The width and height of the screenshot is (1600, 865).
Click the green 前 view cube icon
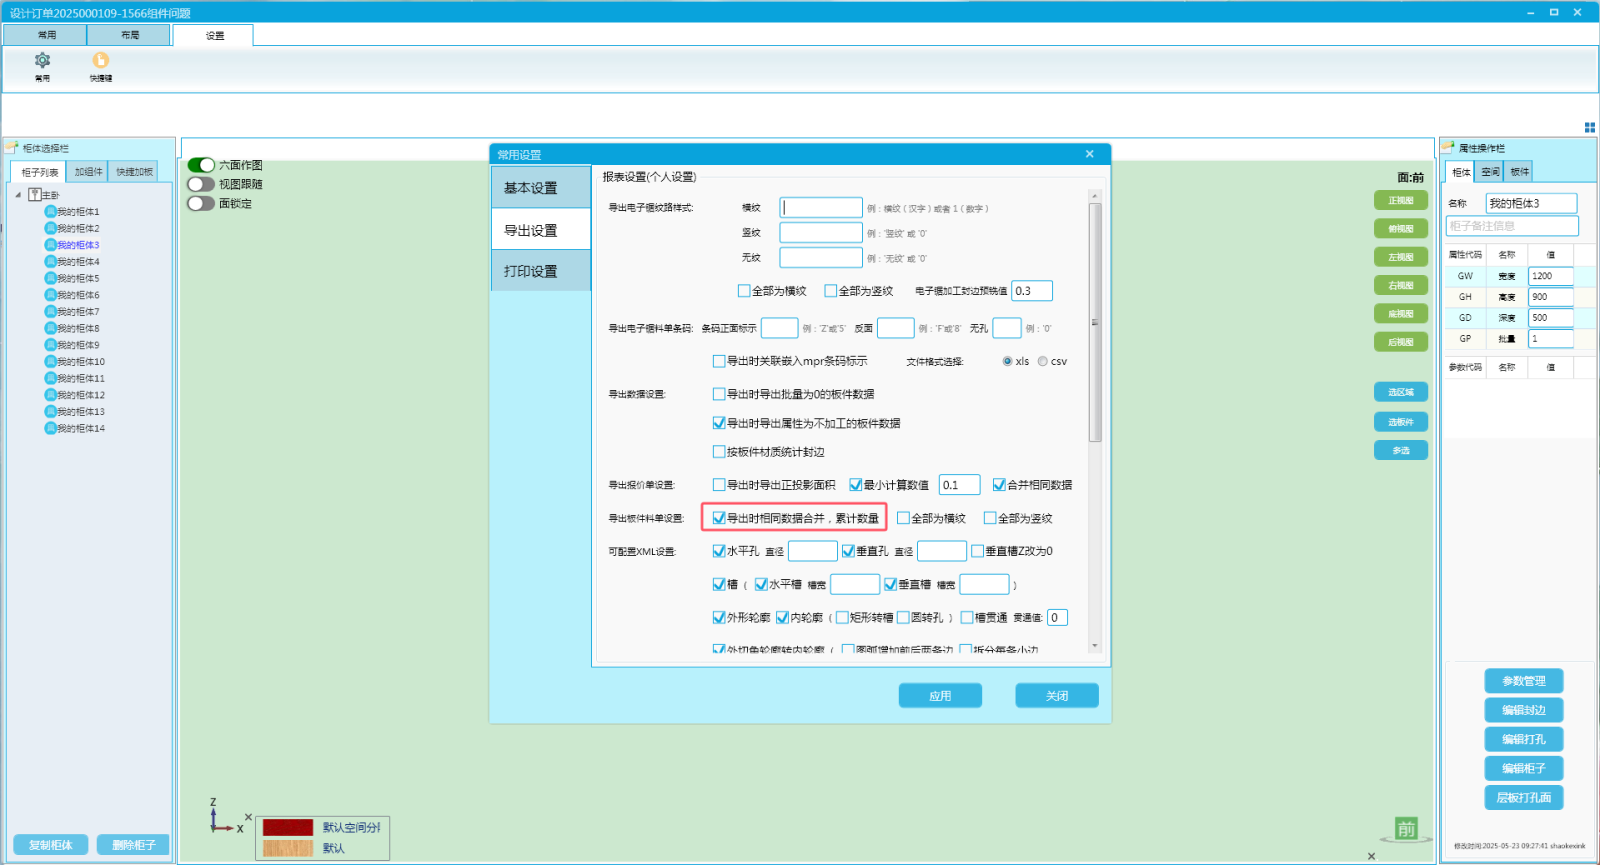tap(1406, 829)
